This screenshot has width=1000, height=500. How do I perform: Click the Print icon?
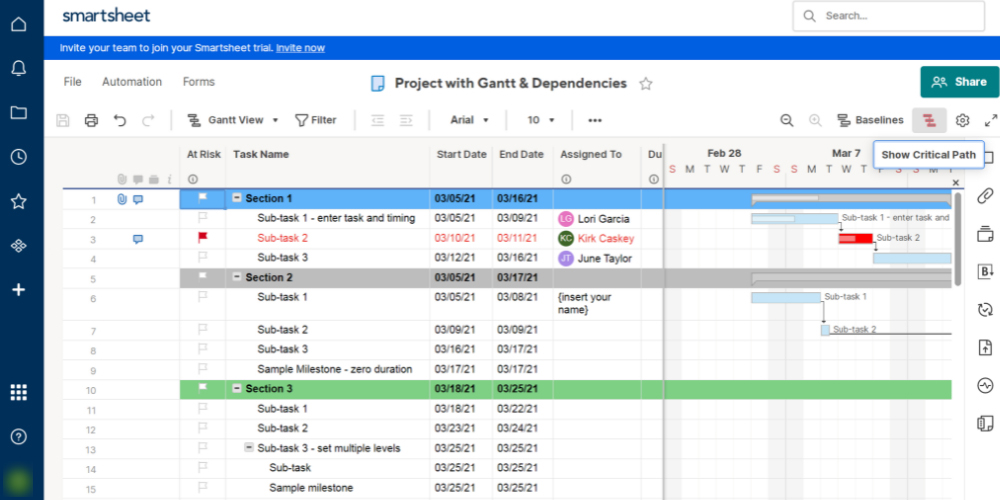[92, 120]
